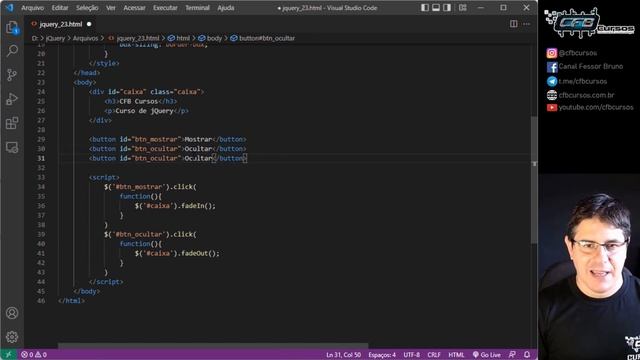The width and height of the screenshot is (640, 360).
Task: Open the Executar menu
Action: 165,8
